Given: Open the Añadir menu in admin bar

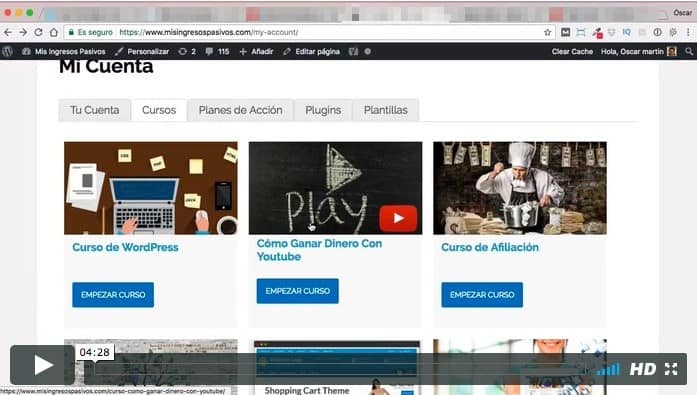Looking at the screenshot, I should click(x=256, y=52).
